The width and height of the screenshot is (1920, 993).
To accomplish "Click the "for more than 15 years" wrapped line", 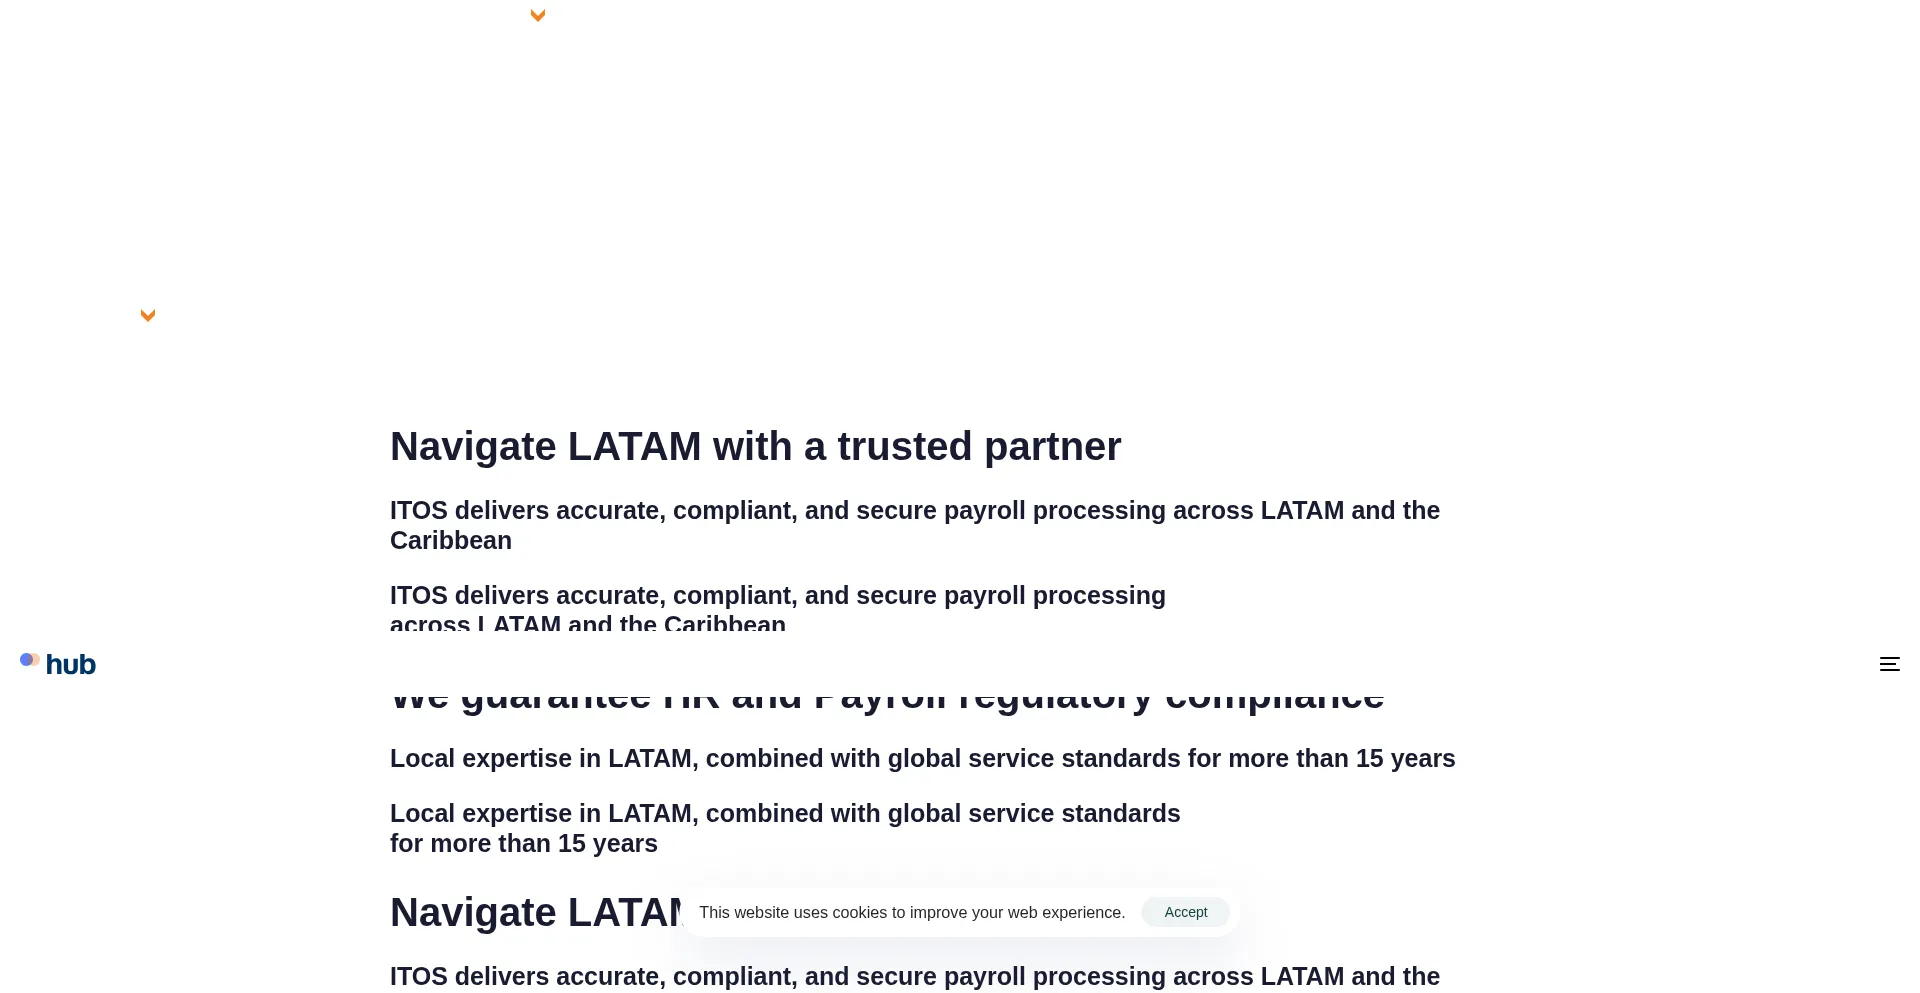I will (524, 844).
